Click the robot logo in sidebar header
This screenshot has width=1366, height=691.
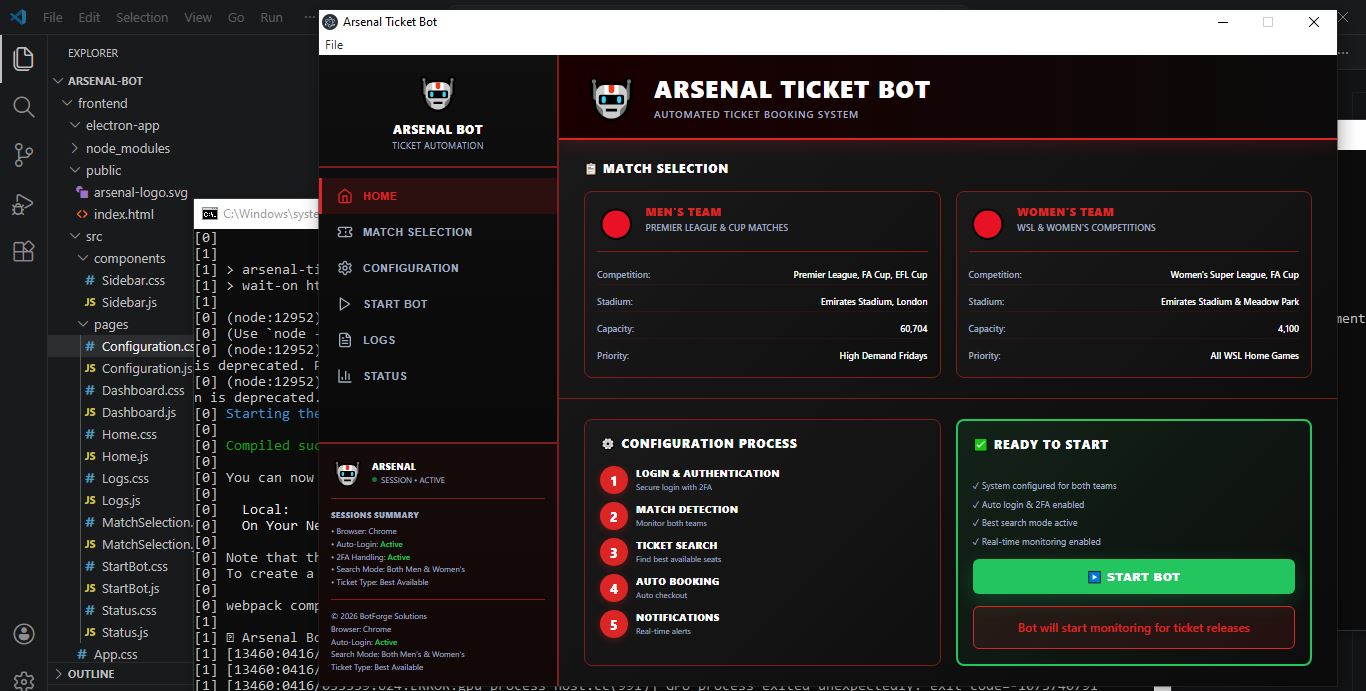coord(438,94)
